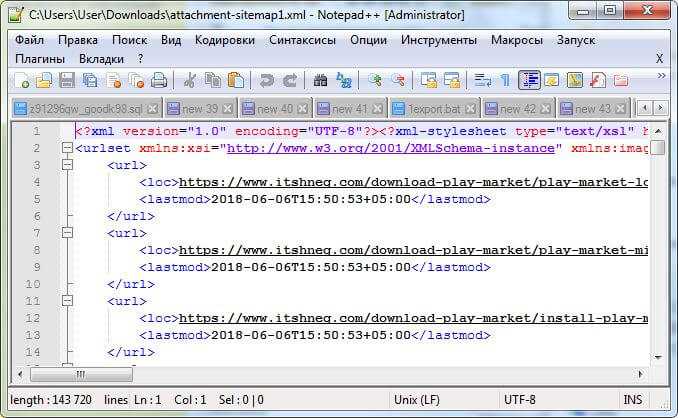The width and height of the screenshot is (678, 418).
Task: Switch to the new 43 tab
Action: [593, 109]
